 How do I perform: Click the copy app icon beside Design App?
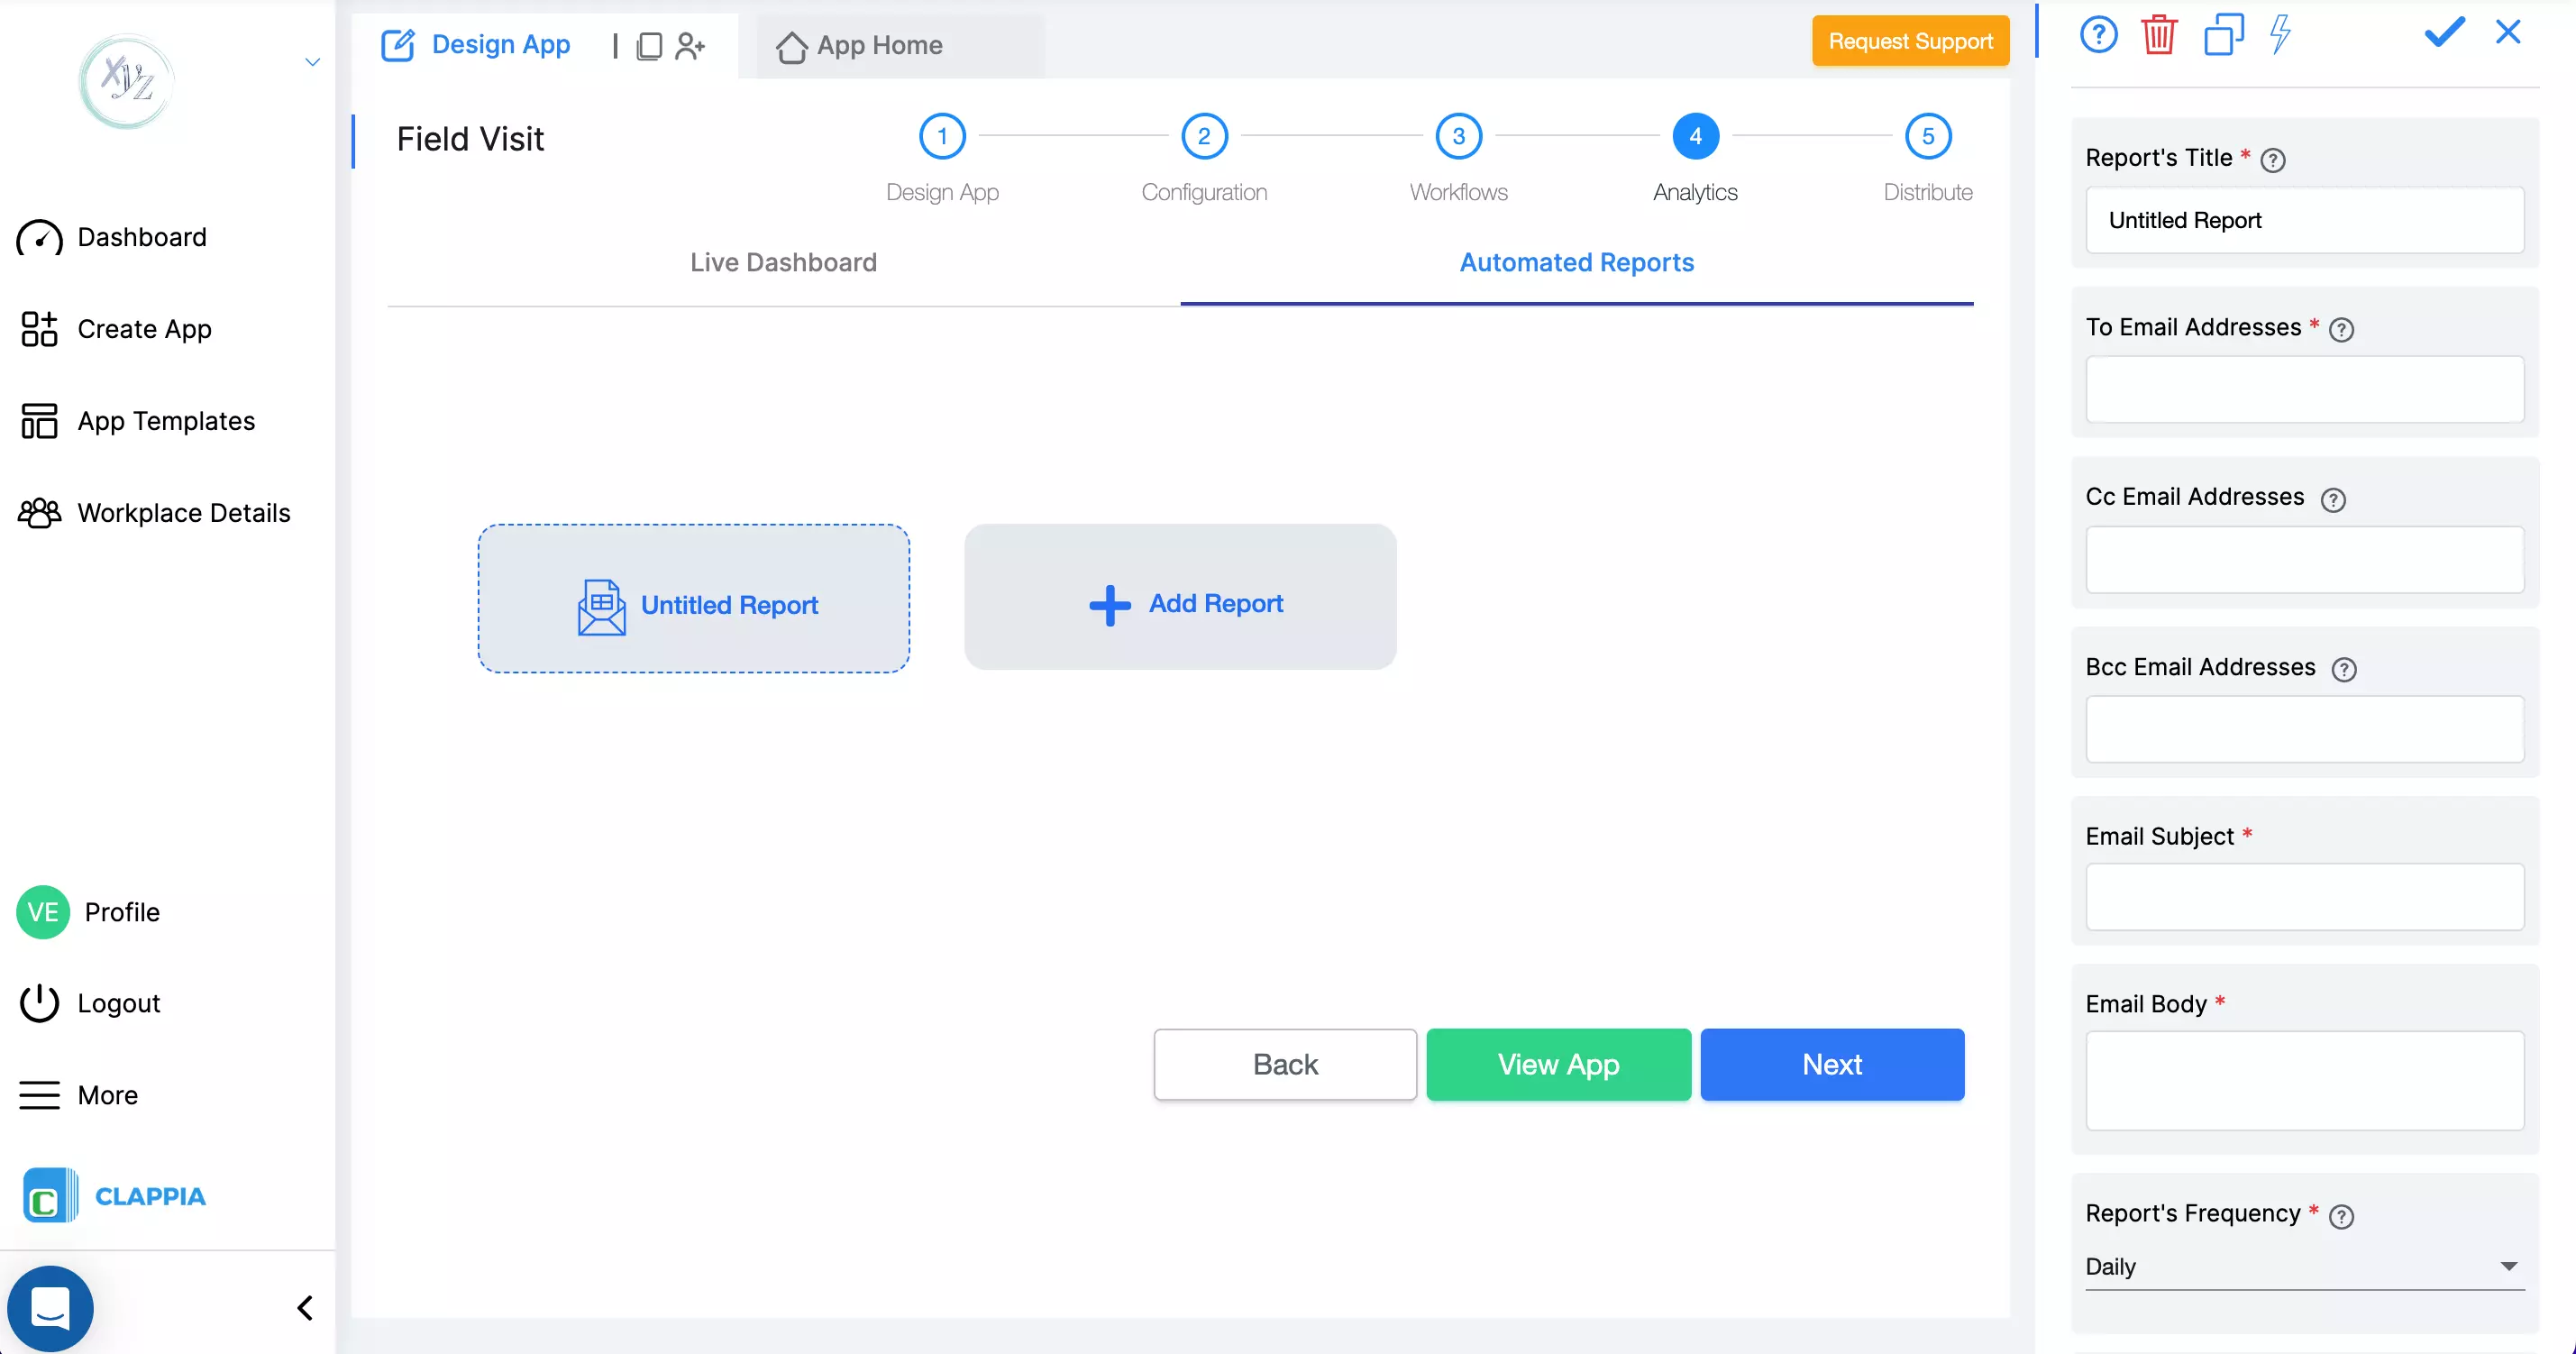(x=649, y=46)
